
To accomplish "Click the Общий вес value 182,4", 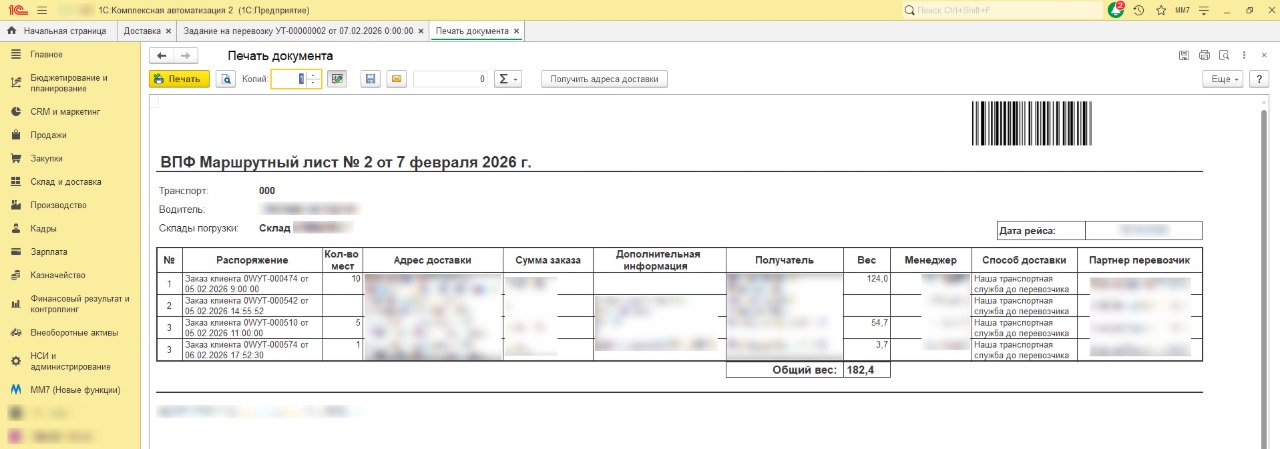I will (x=866, y=370).
